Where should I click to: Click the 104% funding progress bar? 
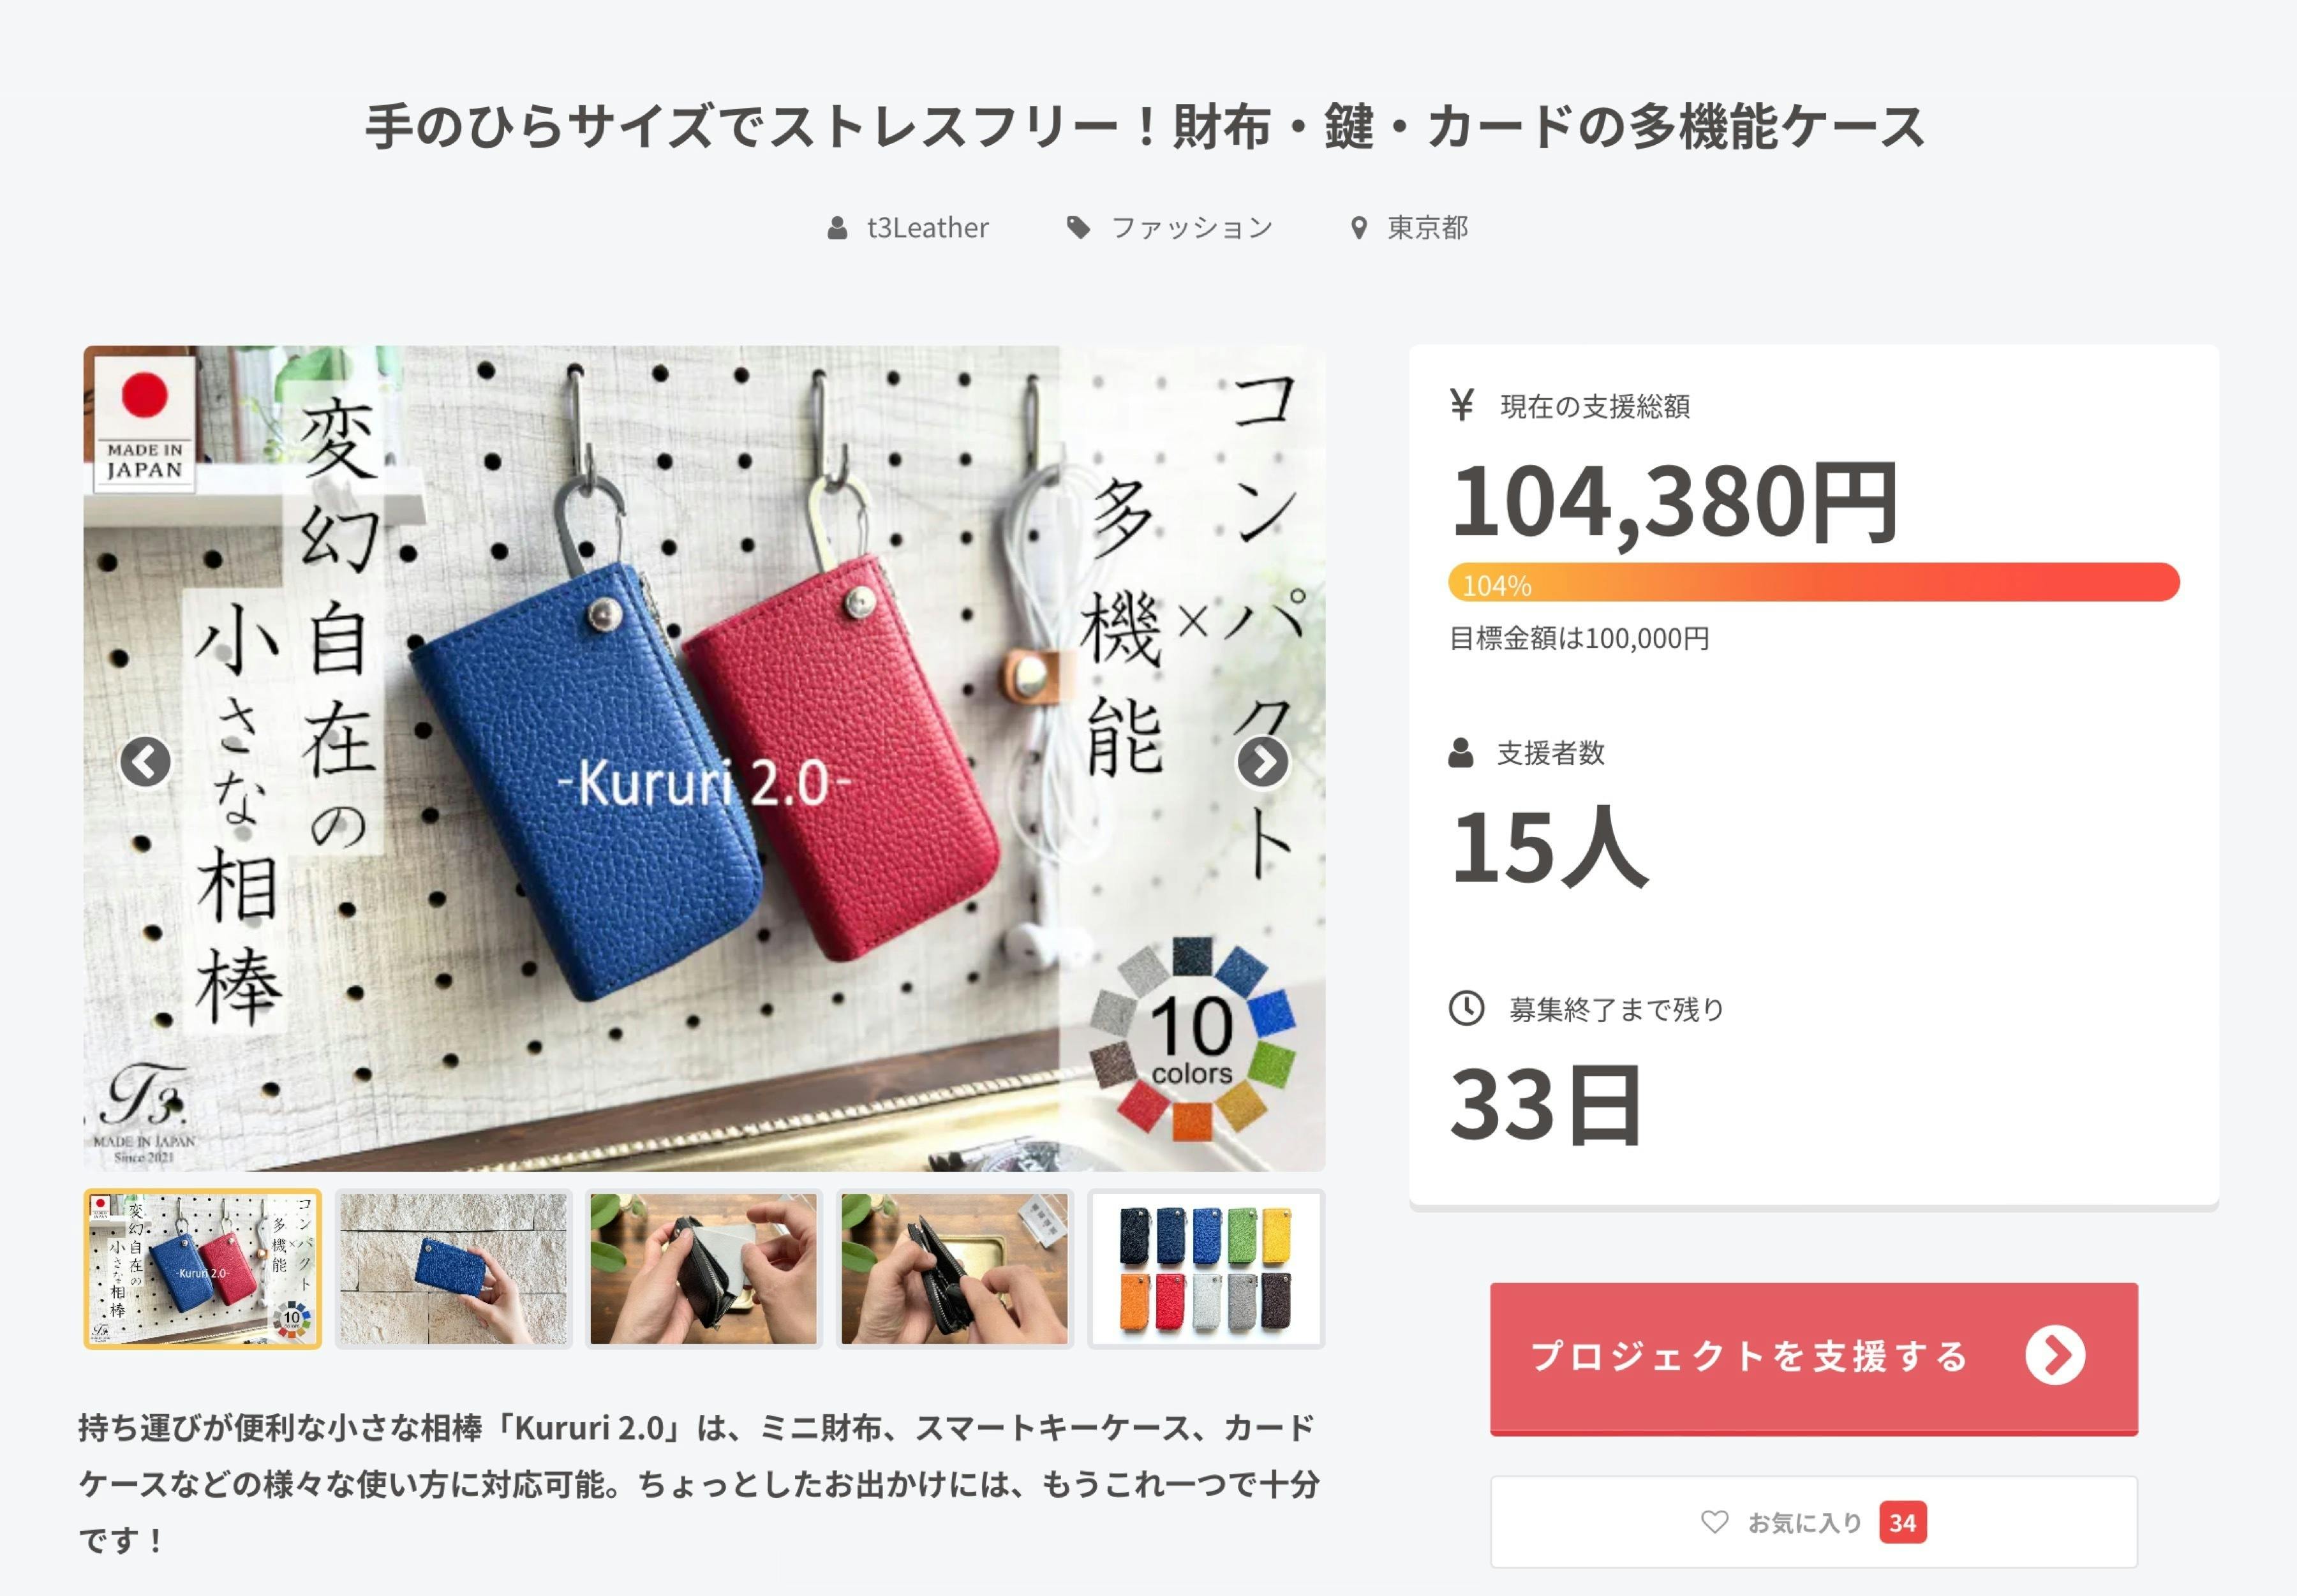point(1813,583)
